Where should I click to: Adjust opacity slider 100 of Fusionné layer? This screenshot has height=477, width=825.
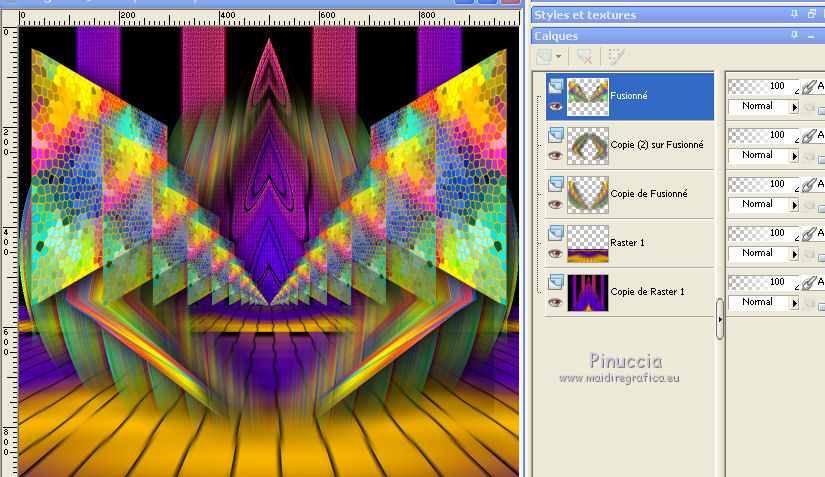(763, 86)
